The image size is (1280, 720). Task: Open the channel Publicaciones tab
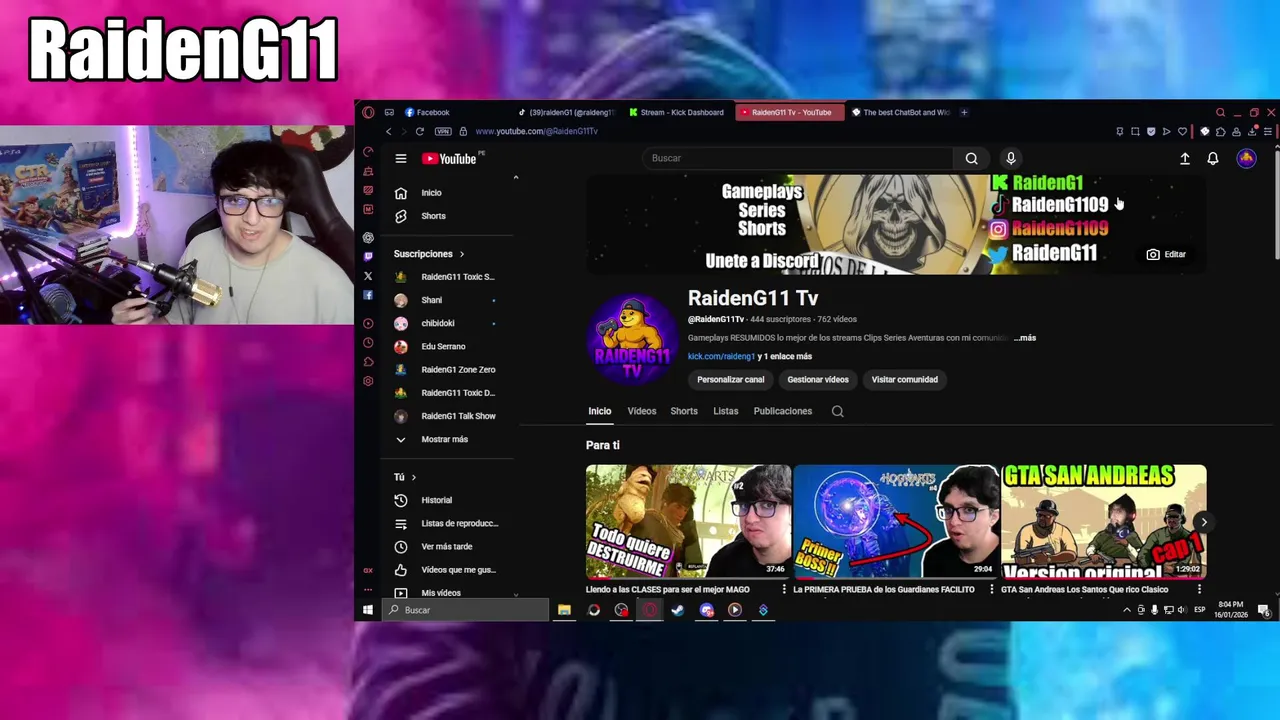click(x=783, y=411)
